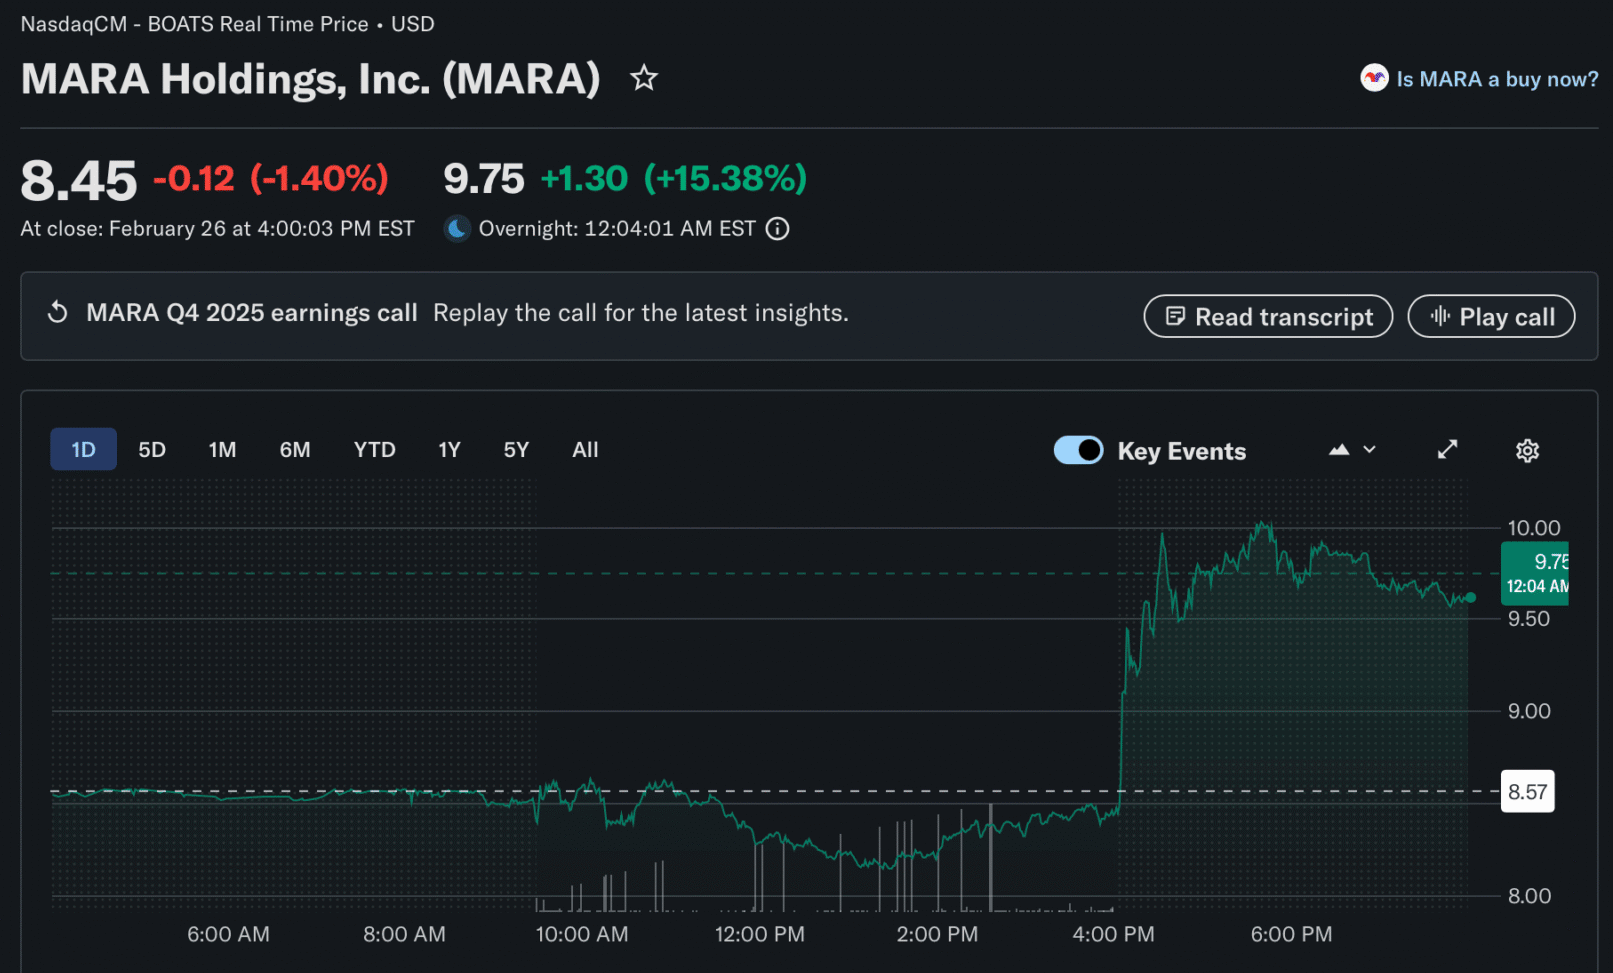
Task: Add MARA to watchlist with star icon
Action: tap(644, 78)
